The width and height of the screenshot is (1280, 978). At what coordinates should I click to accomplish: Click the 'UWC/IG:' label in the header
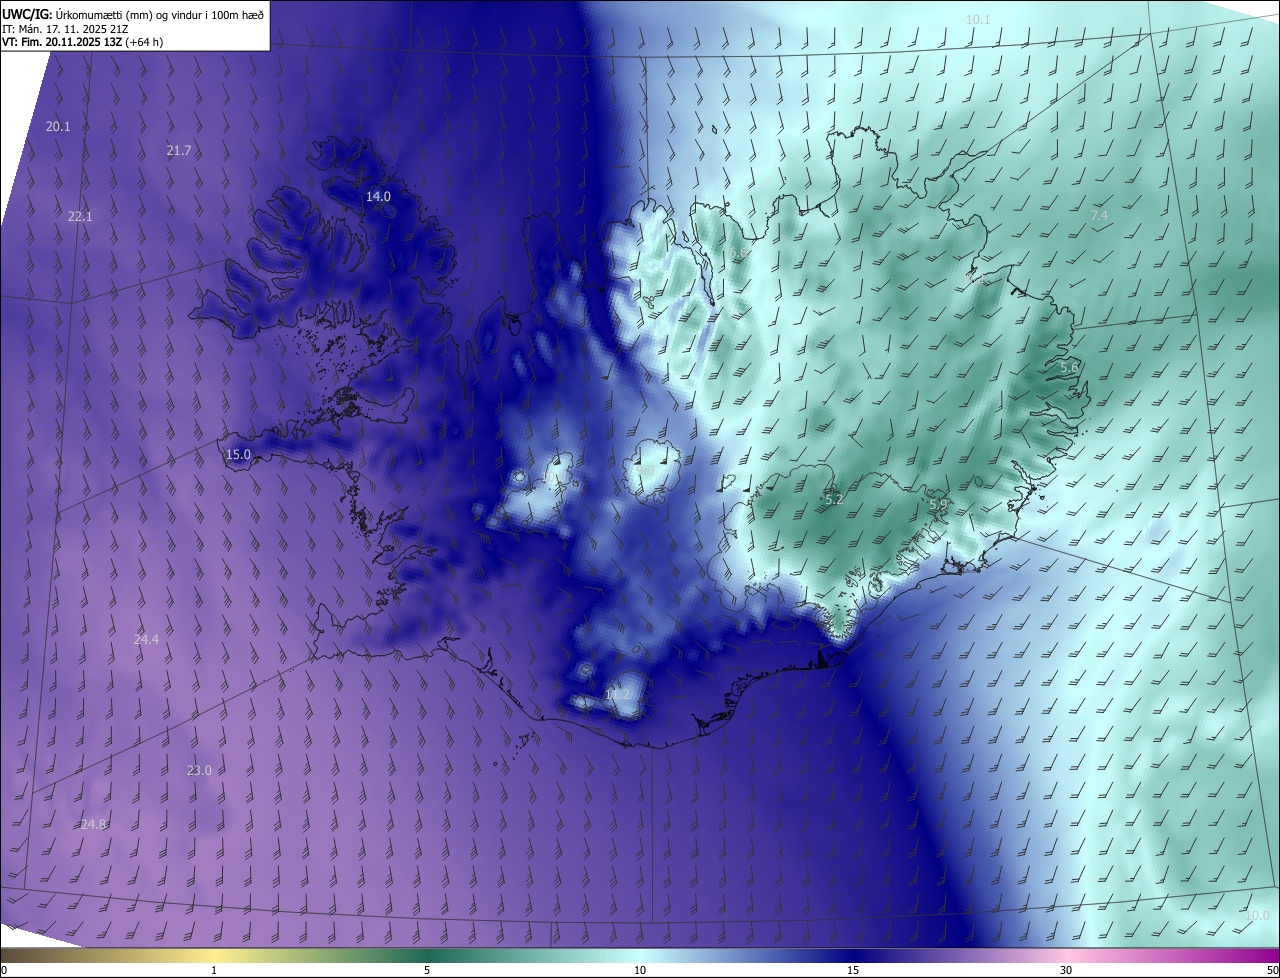[x=26, y=13]
